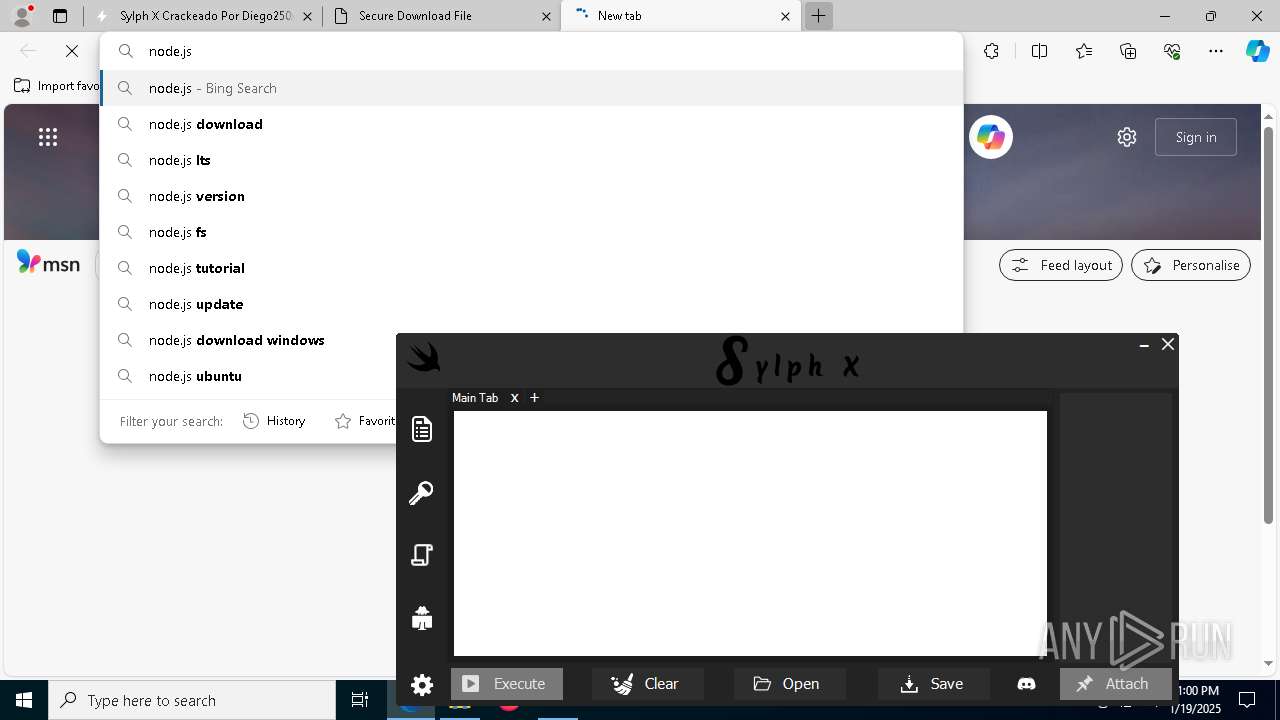Click taskbar search box
1280x720 pixels.
pyautogui.click(x=192, y=700)
